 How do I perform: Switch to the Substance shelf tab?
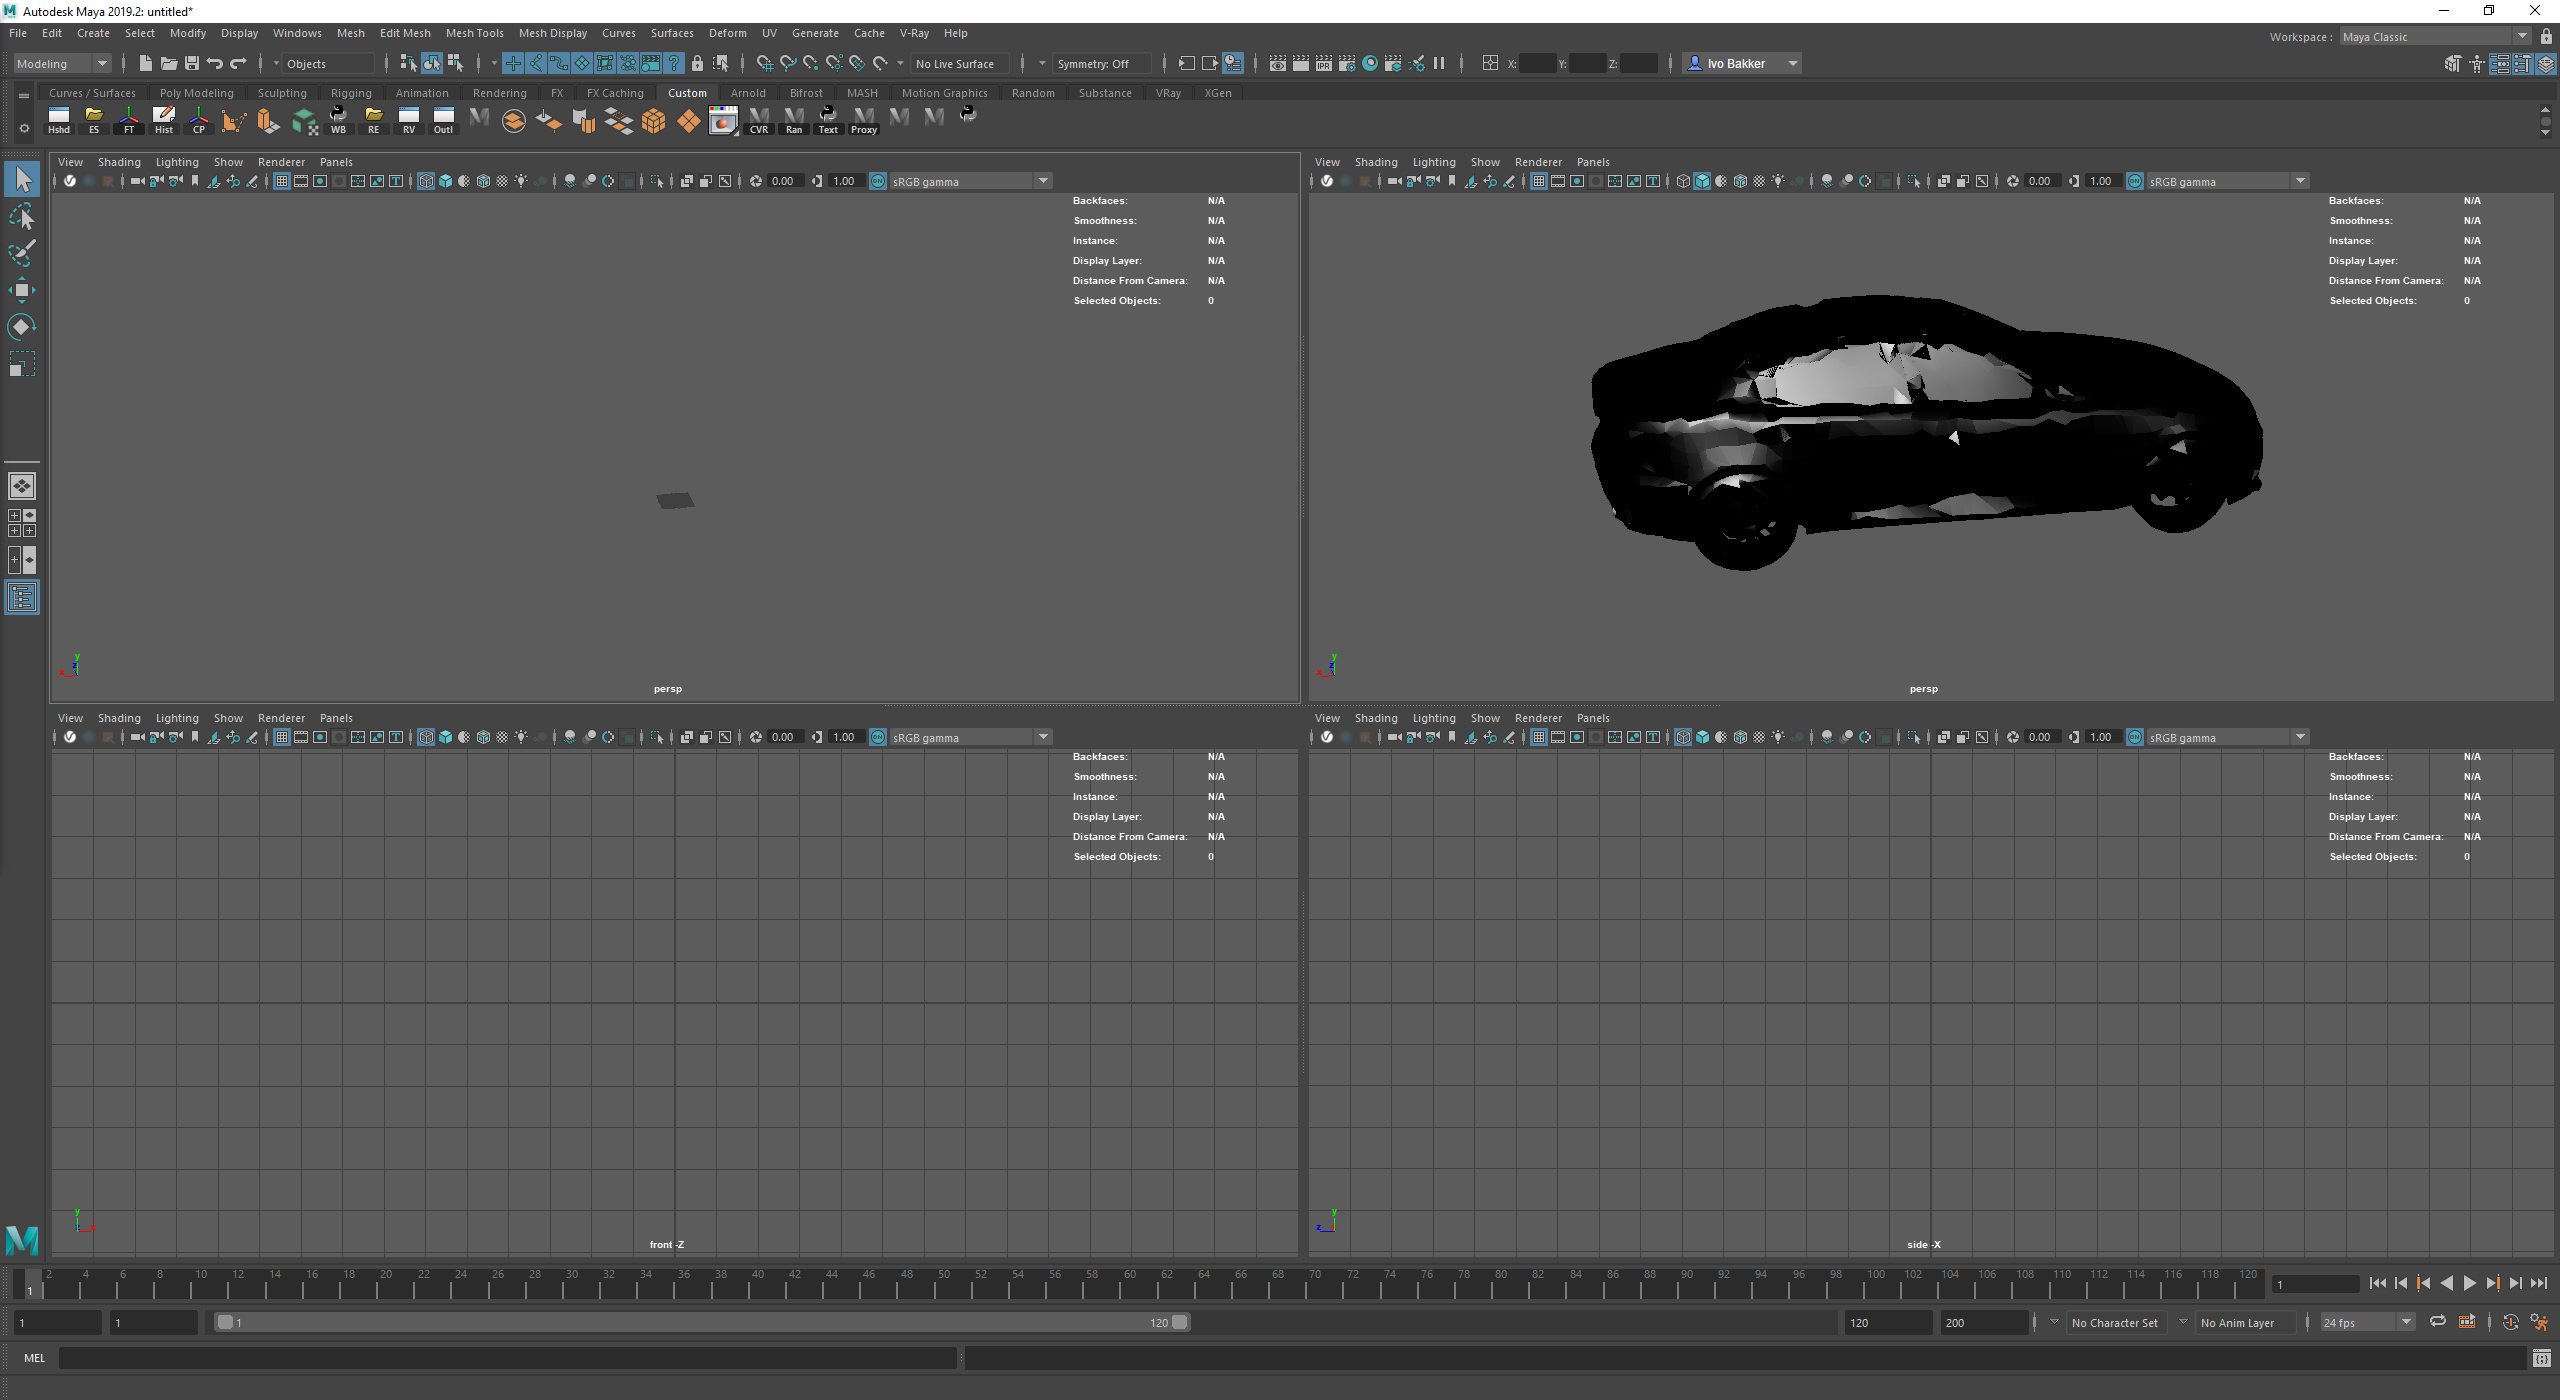point(1105,93)
